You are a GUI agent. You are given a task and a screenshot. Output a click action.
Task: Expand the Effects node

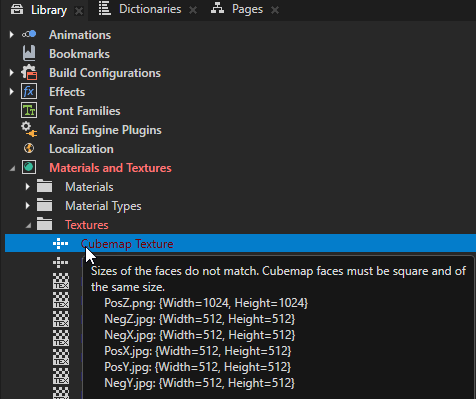pos(12,92)
